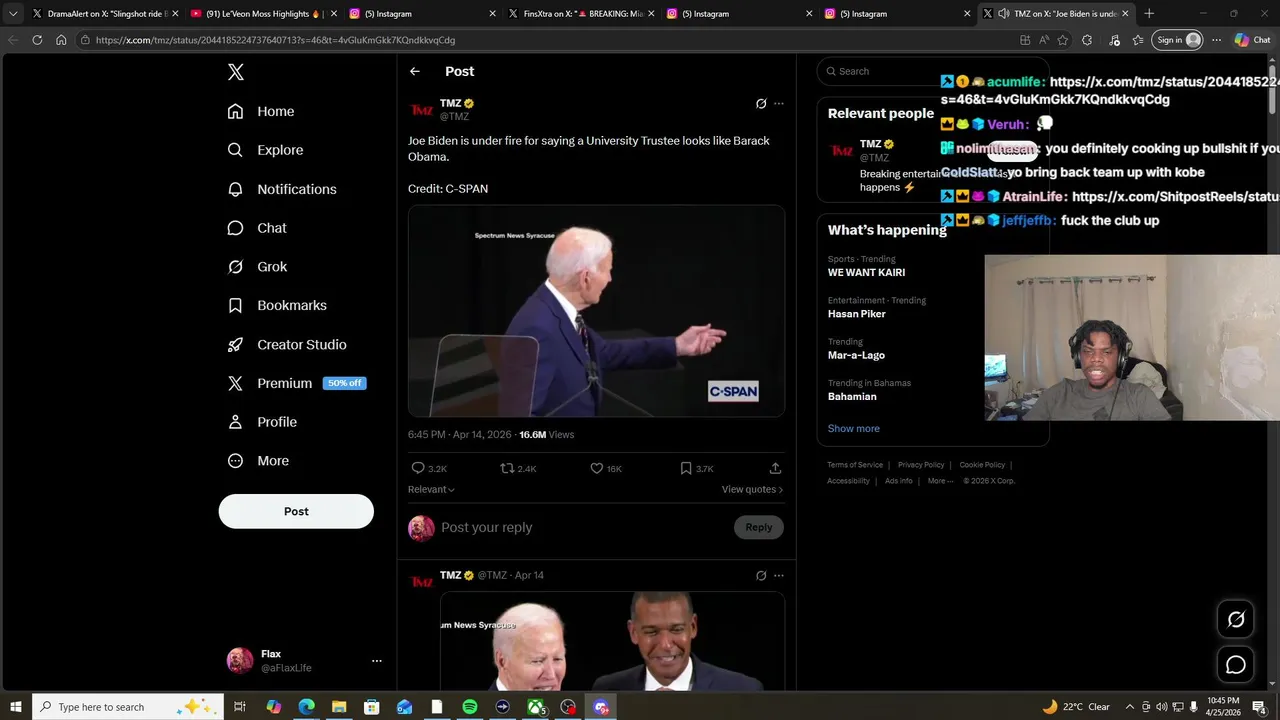Open the second TMZ post's video thumbnail

[x=612, y=641]
